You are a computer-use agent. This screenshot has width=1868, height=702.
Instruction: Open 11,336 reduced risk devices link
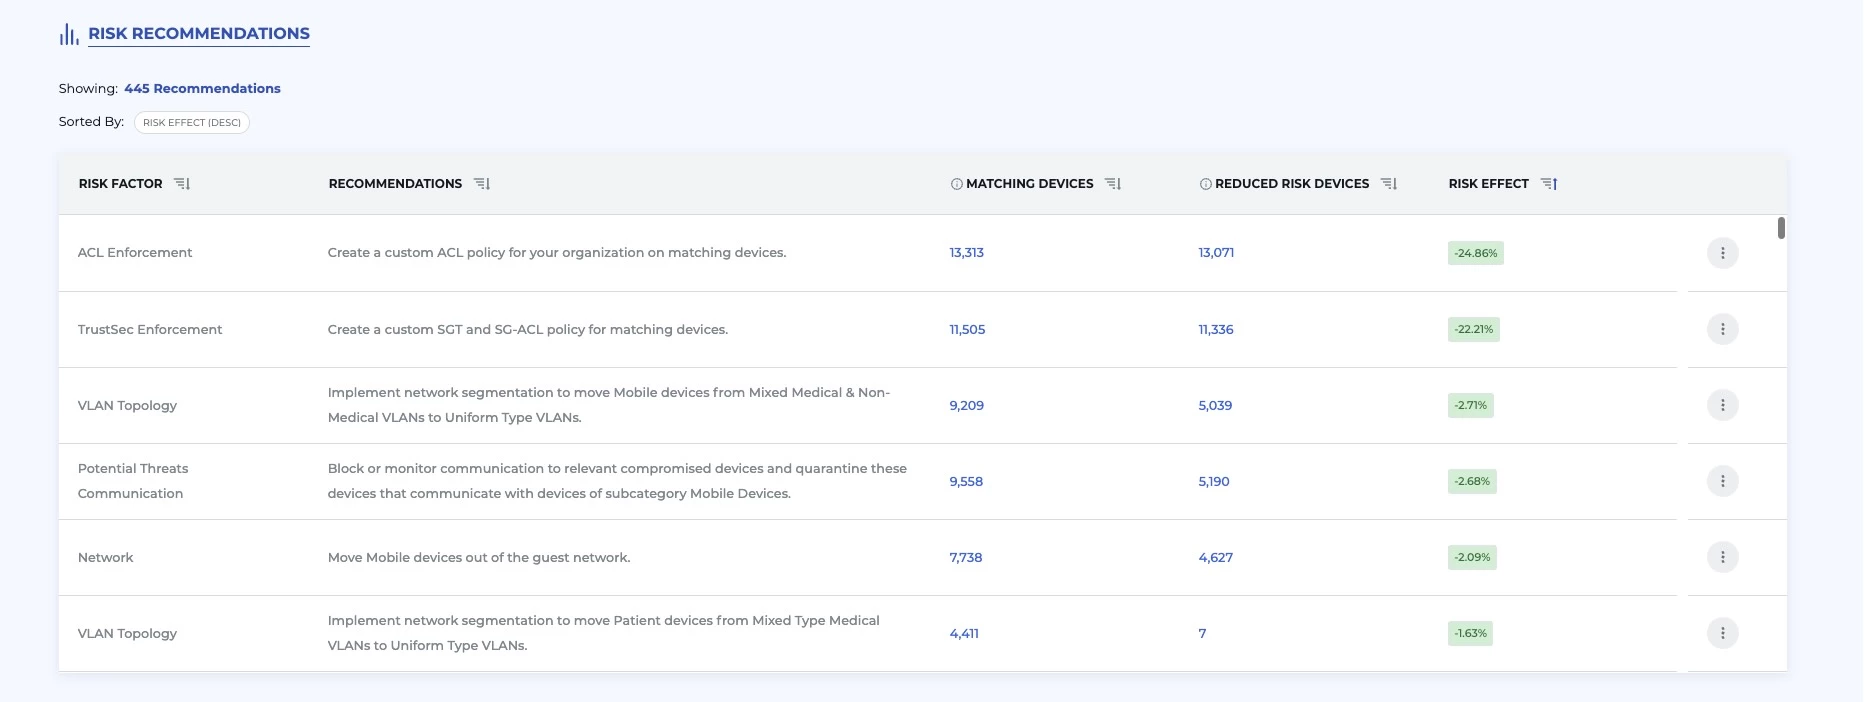tap(1215, 329)
